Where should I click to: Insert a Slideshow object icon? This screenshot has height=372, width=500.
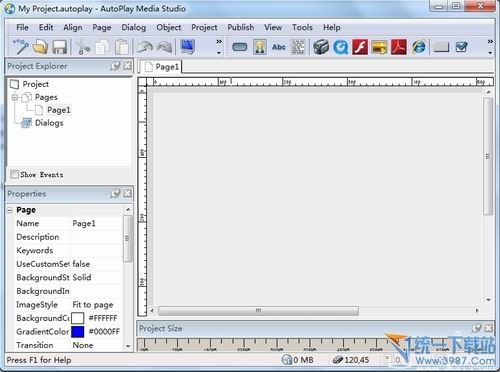379,47
